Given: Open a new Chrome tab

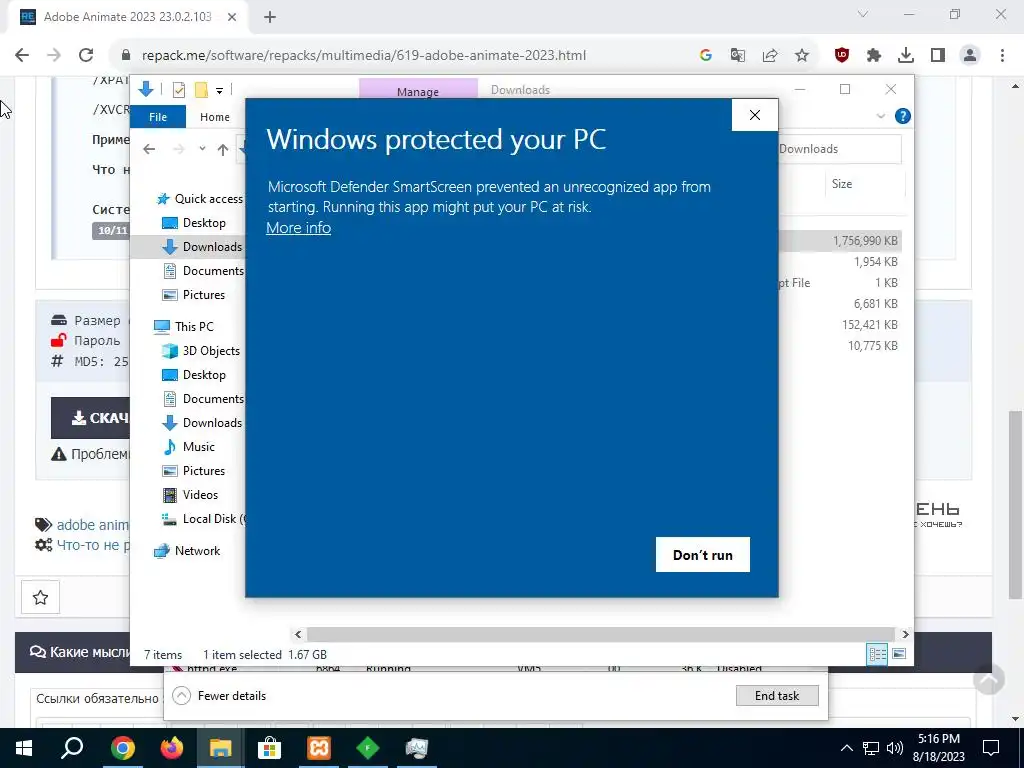Looking at the screenshot, I should [270, 17].
